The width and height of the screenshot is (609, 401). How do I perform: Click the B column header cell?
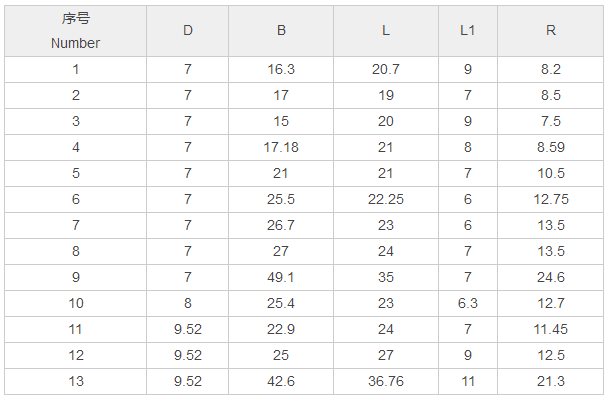(281, 30)
